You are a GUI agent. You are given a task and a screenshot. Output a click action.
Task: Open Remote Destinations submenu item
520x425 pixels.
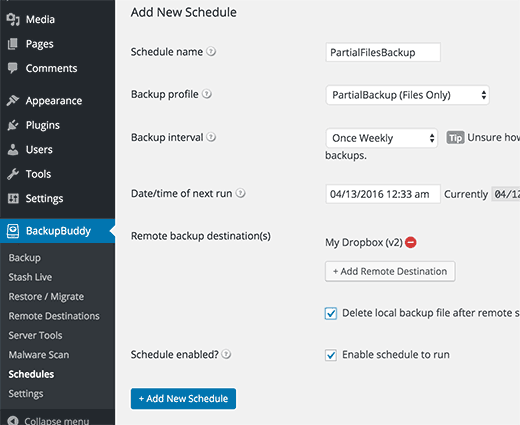pos(54,316)
